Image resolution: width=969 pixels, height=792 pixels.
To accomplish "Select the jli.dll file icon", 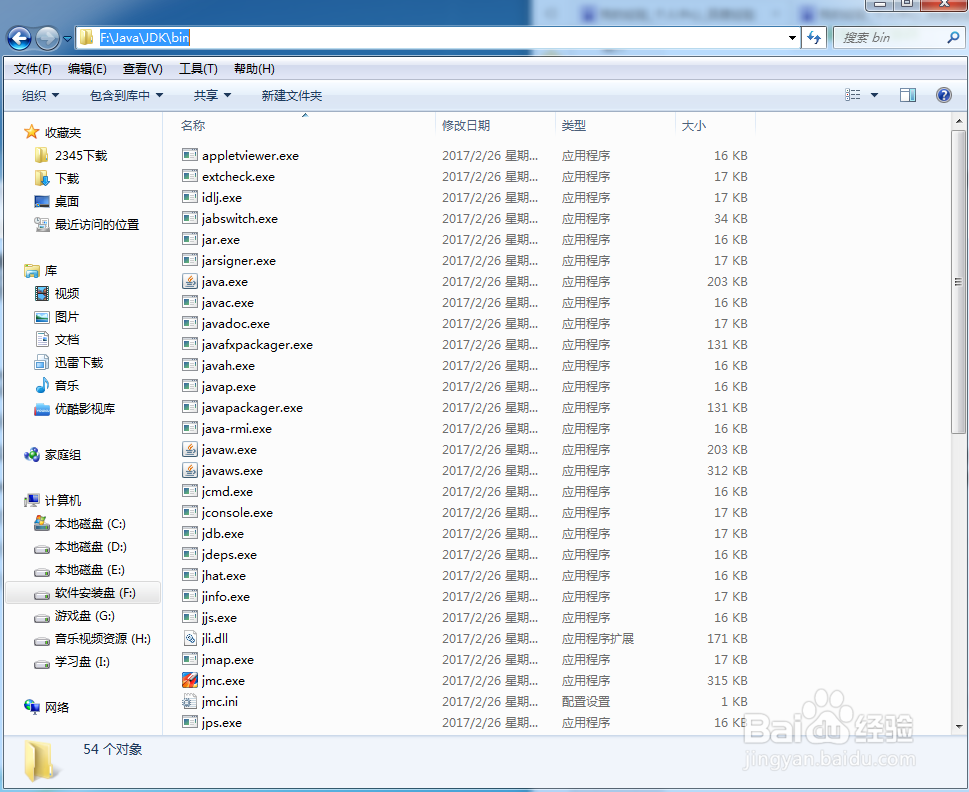I will [190, 638].
